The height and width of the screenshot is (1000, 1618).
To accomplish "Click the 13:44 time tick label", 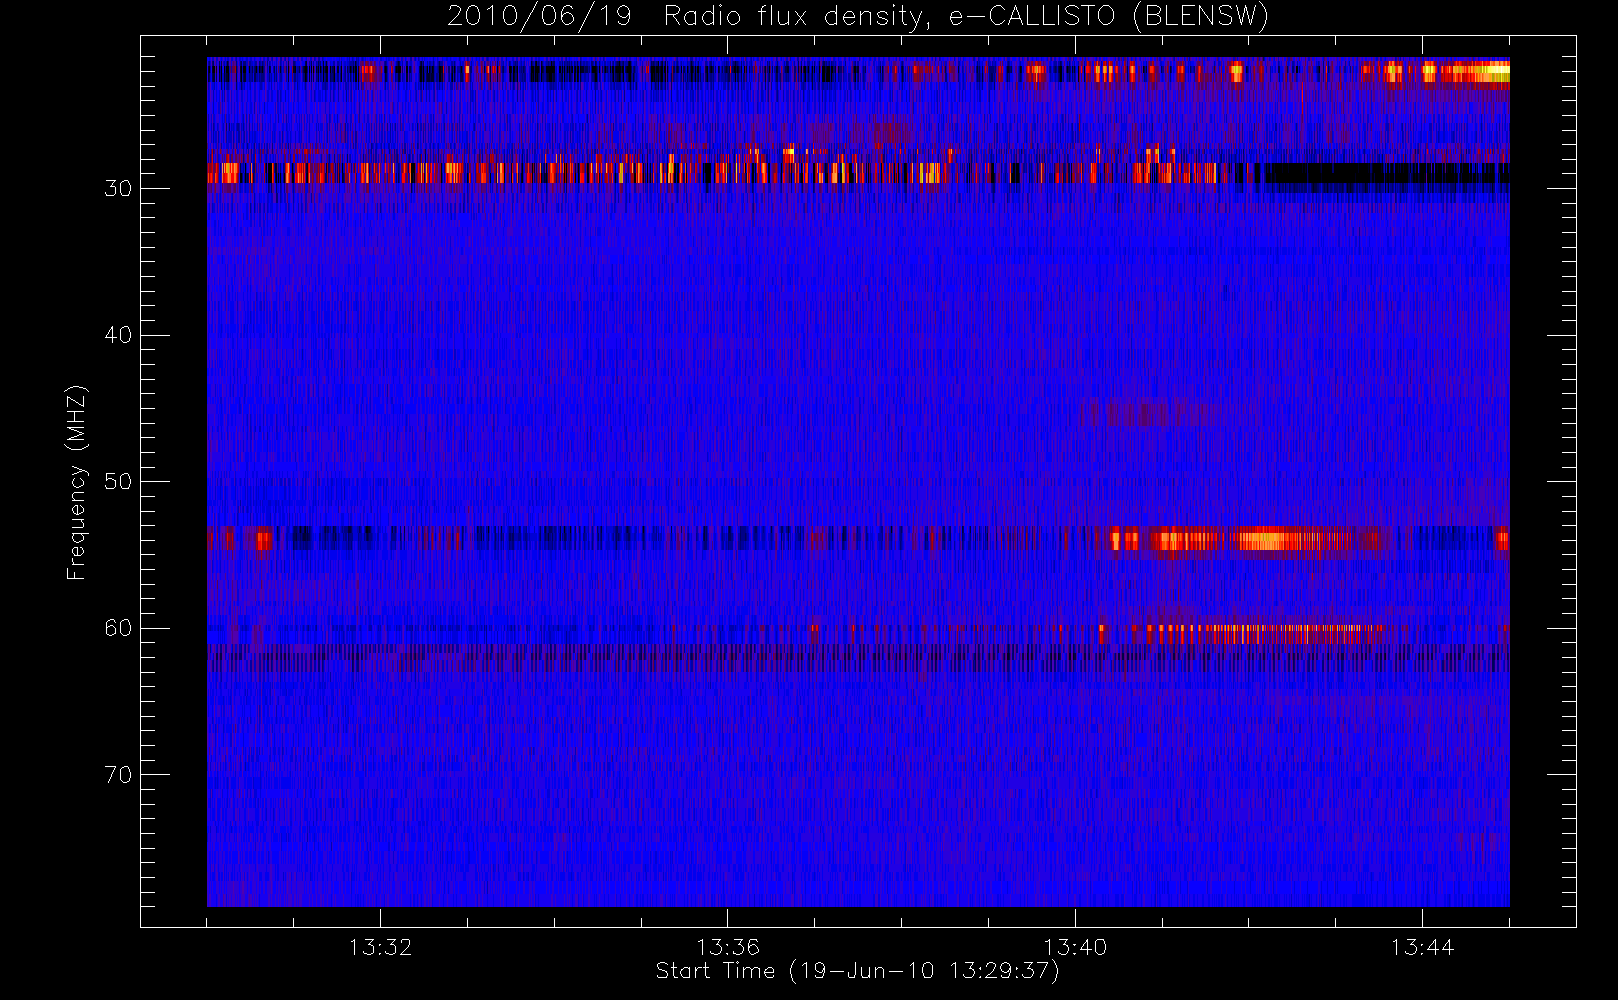I will 1422,947.
